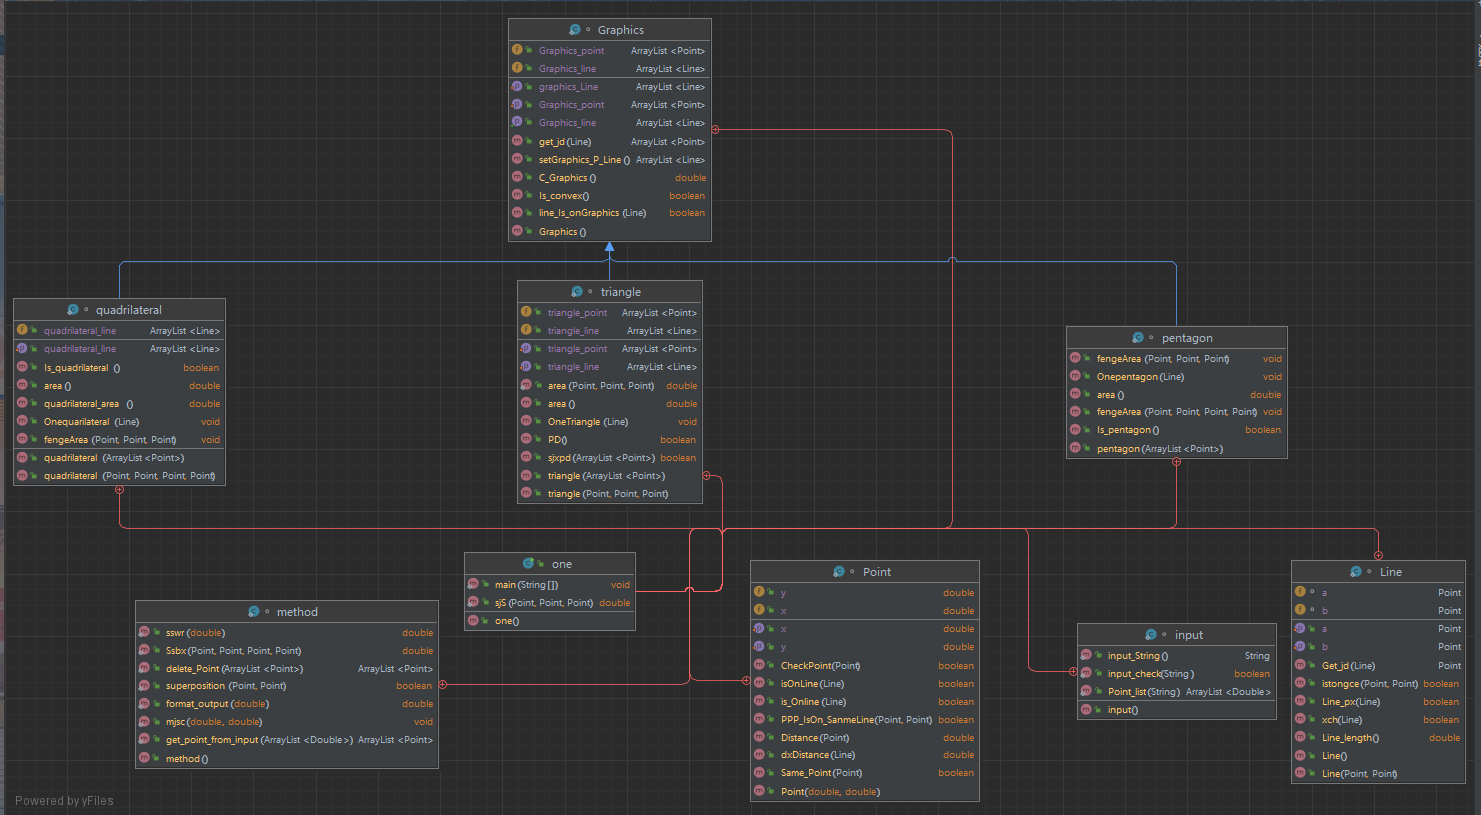Select the Point class title
The image size is (1481, 815).
pyautogui.click(x=877, y=572)
